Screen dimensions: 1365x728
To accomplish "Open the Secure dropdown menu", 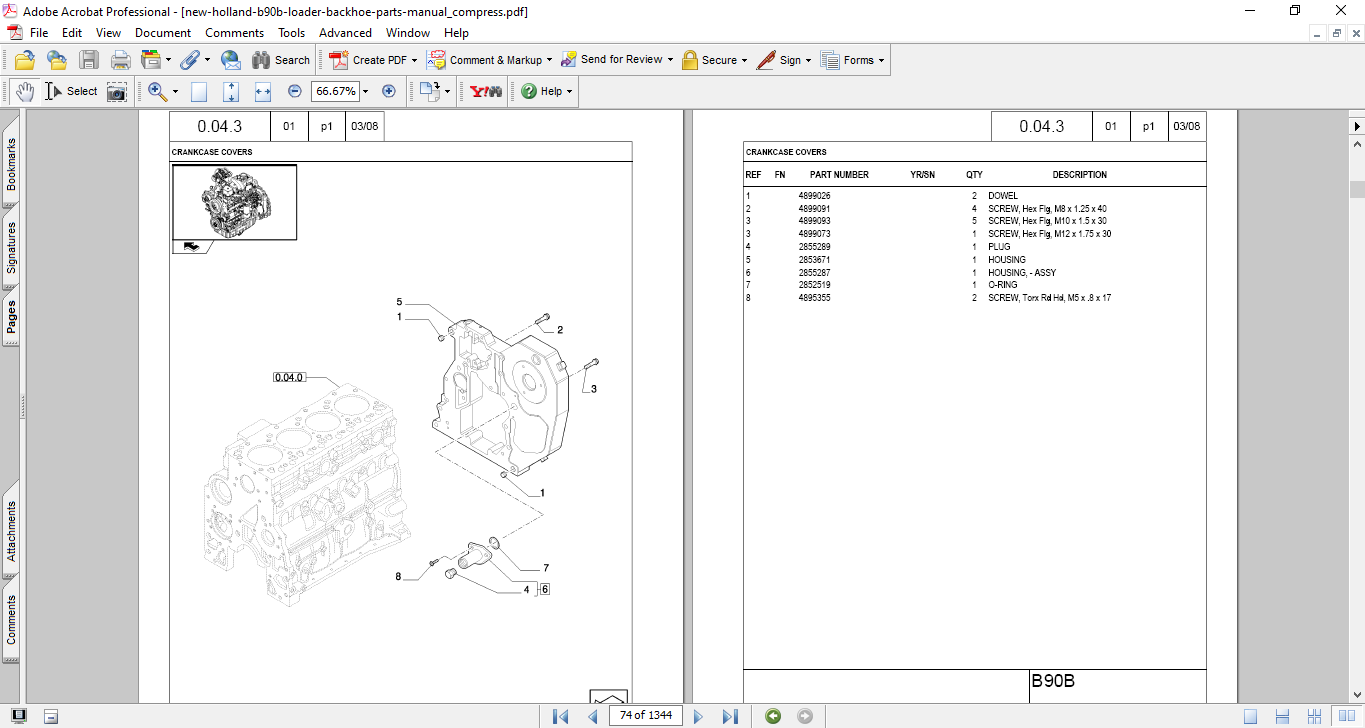I will pyautogui.click(x=745, y=60).
